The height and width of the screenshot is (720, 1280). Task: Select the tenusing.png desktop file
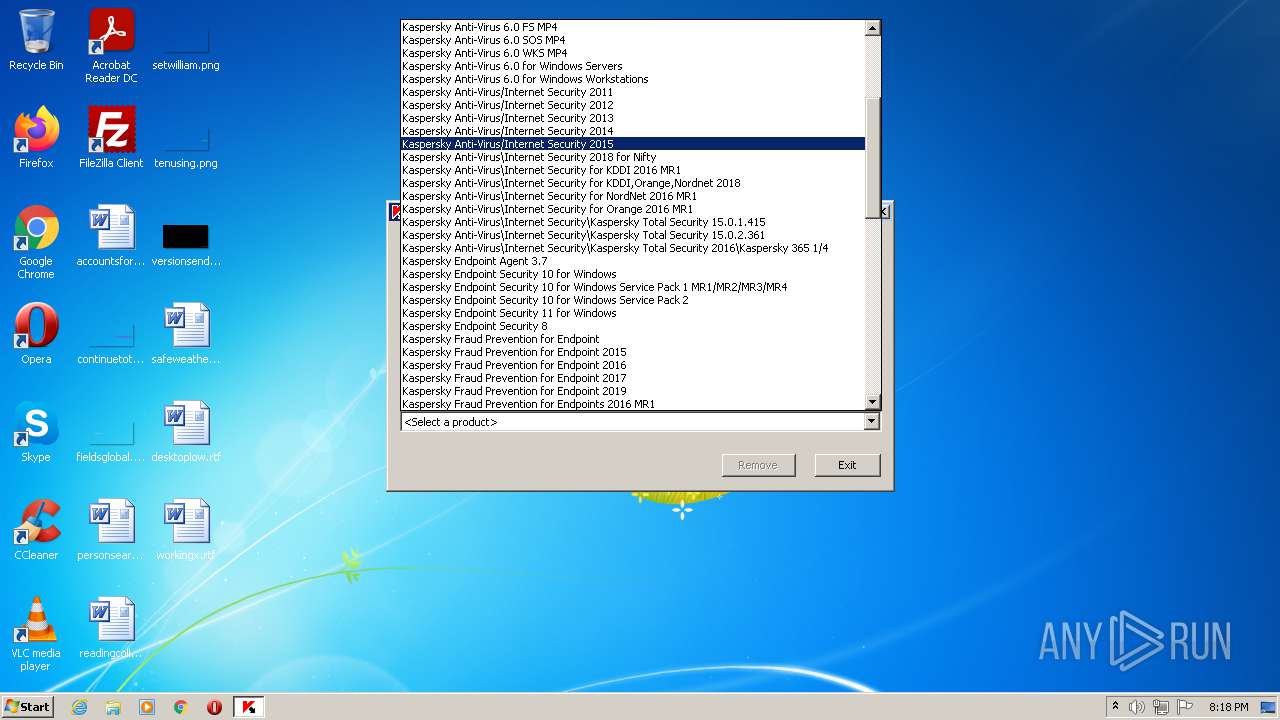click(x=186, y=145)
